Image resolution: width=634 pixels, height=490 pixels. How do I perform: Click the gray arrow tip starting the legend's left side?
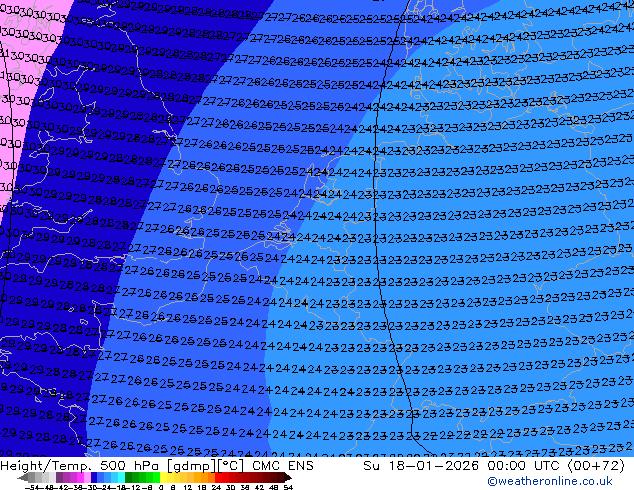23,477
